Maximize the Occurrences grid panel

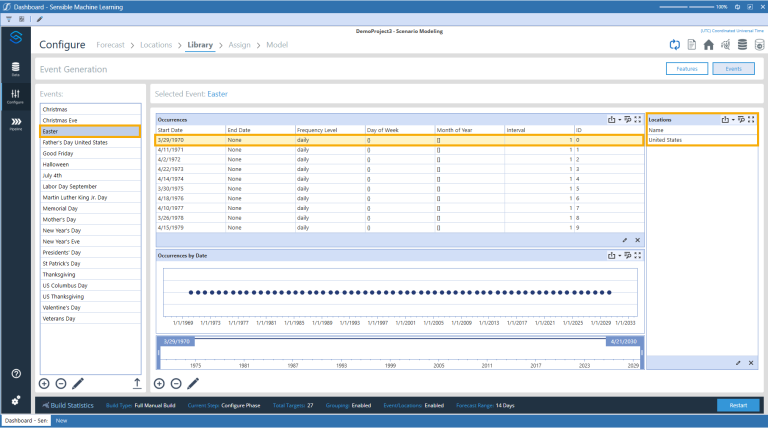[x=637, y=119]
